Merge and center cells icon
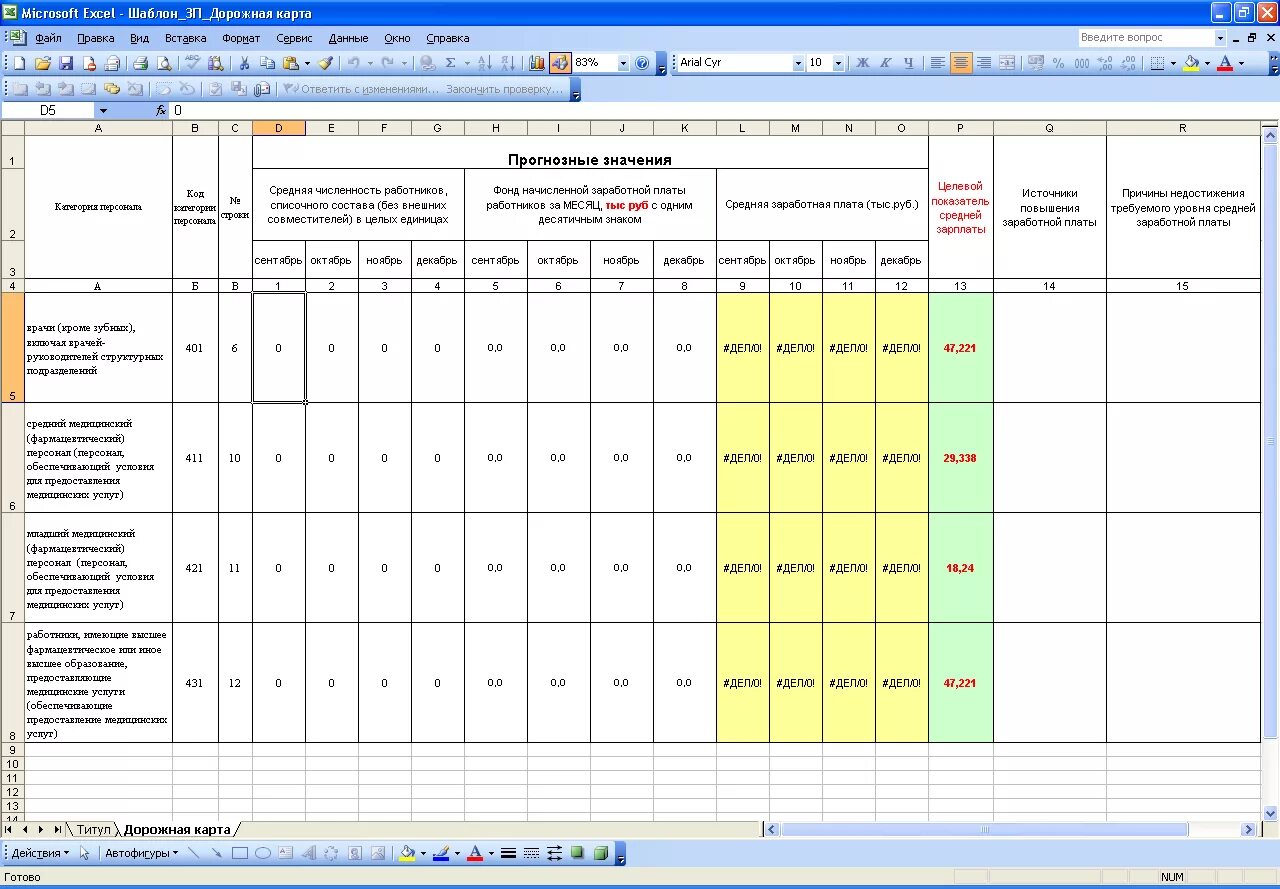The height and width of the screenshot is (889, 1280). click(x=1007, y=63)
